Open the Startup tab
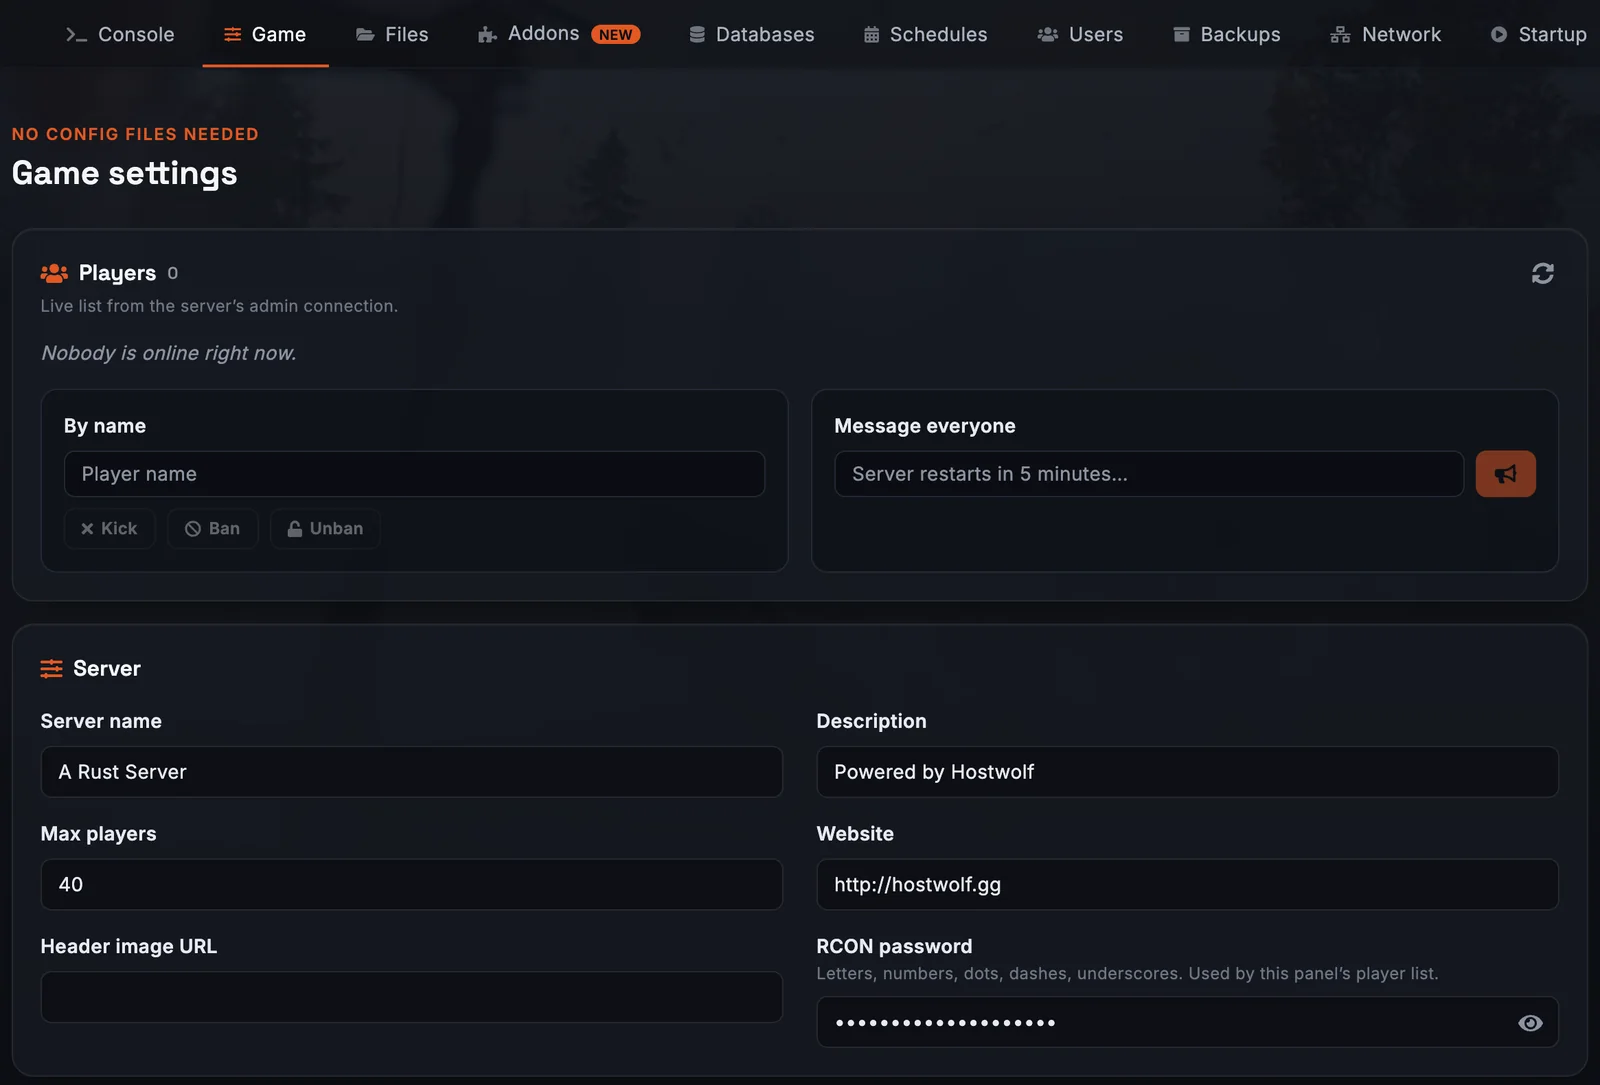 [x=1538, y=34]
